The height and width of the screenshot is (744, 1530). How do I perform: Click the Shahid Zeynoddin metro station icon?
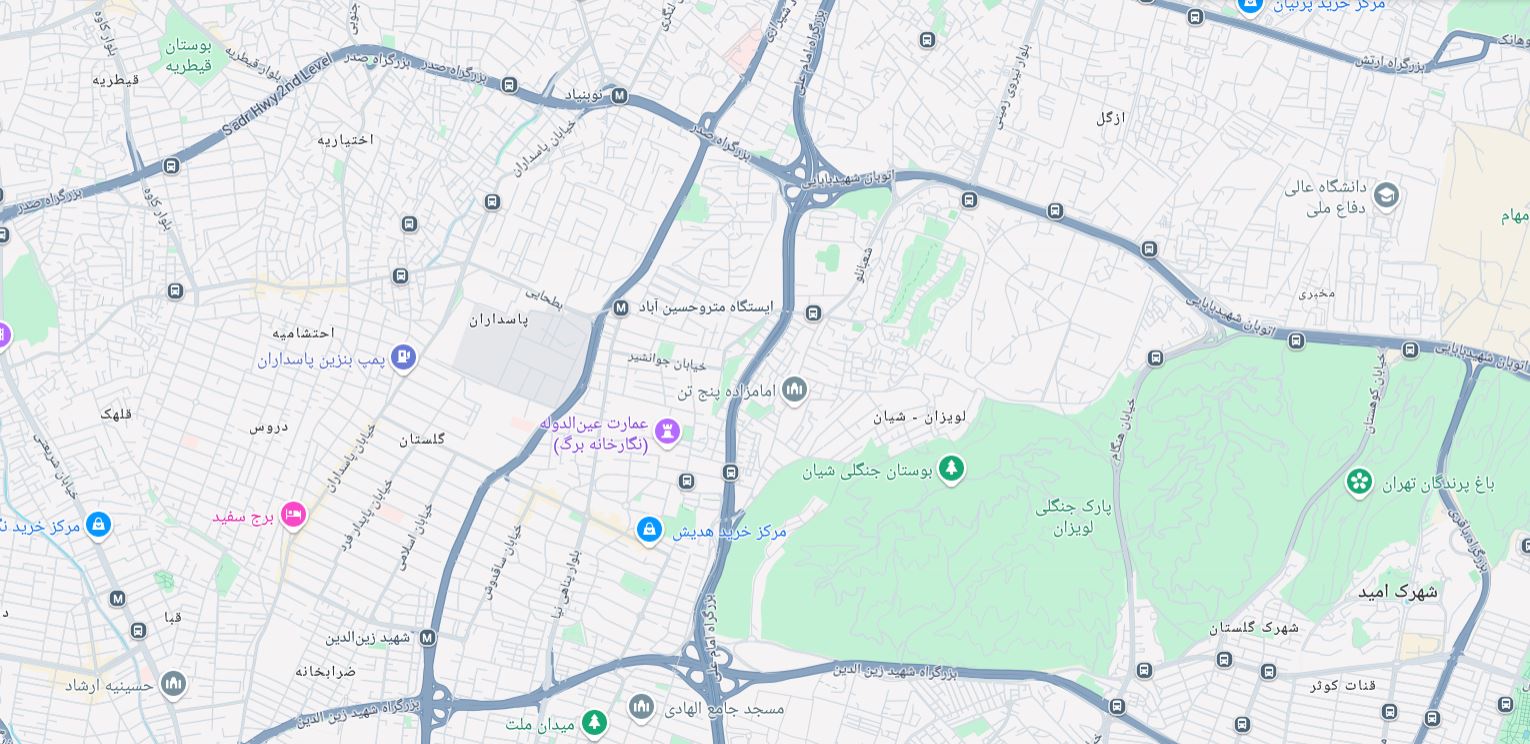428,638
